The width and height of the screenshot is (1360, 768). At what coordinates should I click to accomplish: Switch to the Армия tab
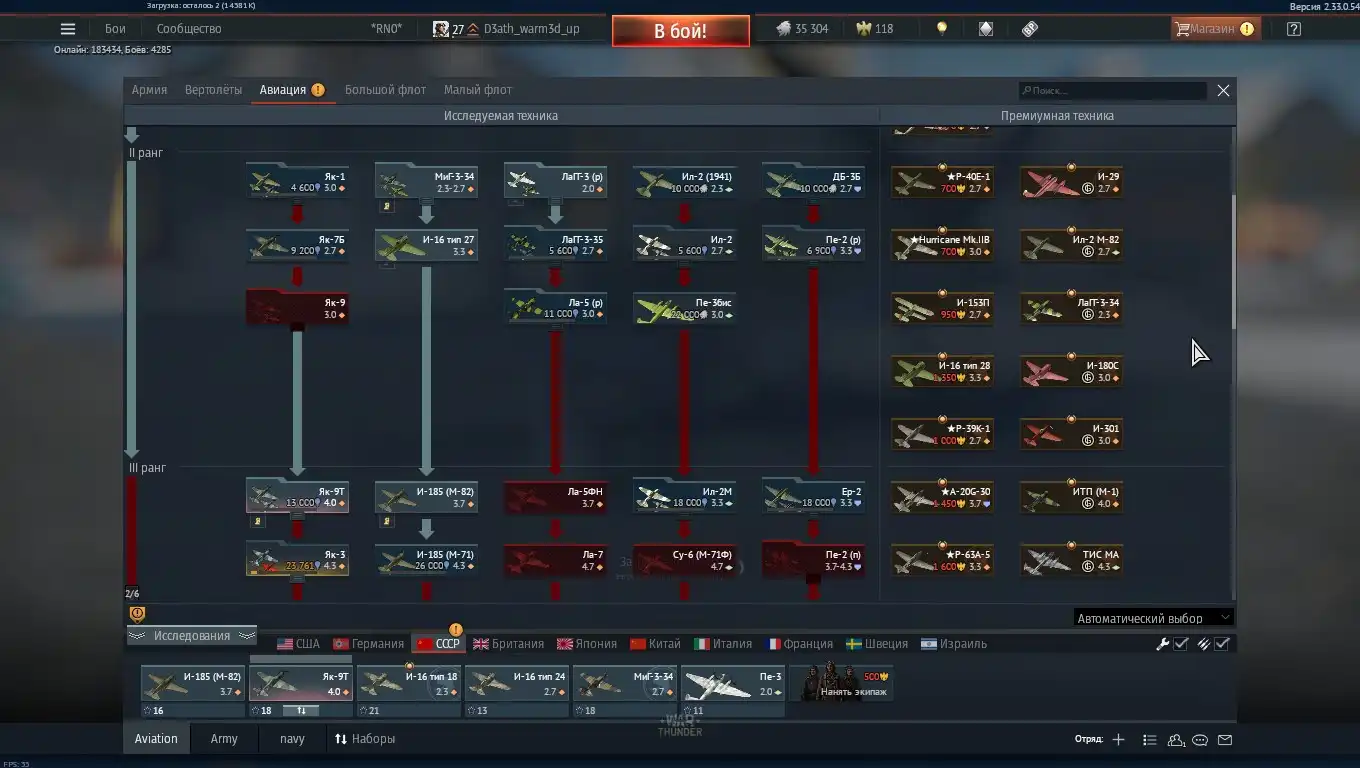[149, 90]
